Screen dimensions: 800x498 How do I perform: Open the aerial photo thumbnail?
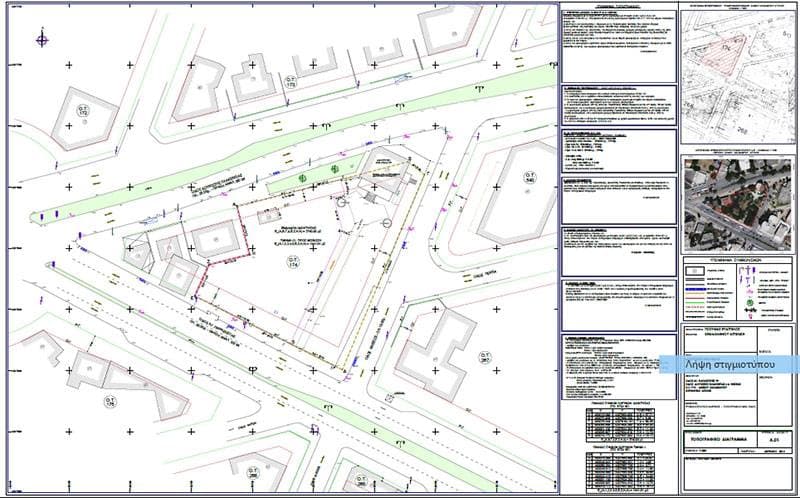pyautogui.click(x=738, y=204)
